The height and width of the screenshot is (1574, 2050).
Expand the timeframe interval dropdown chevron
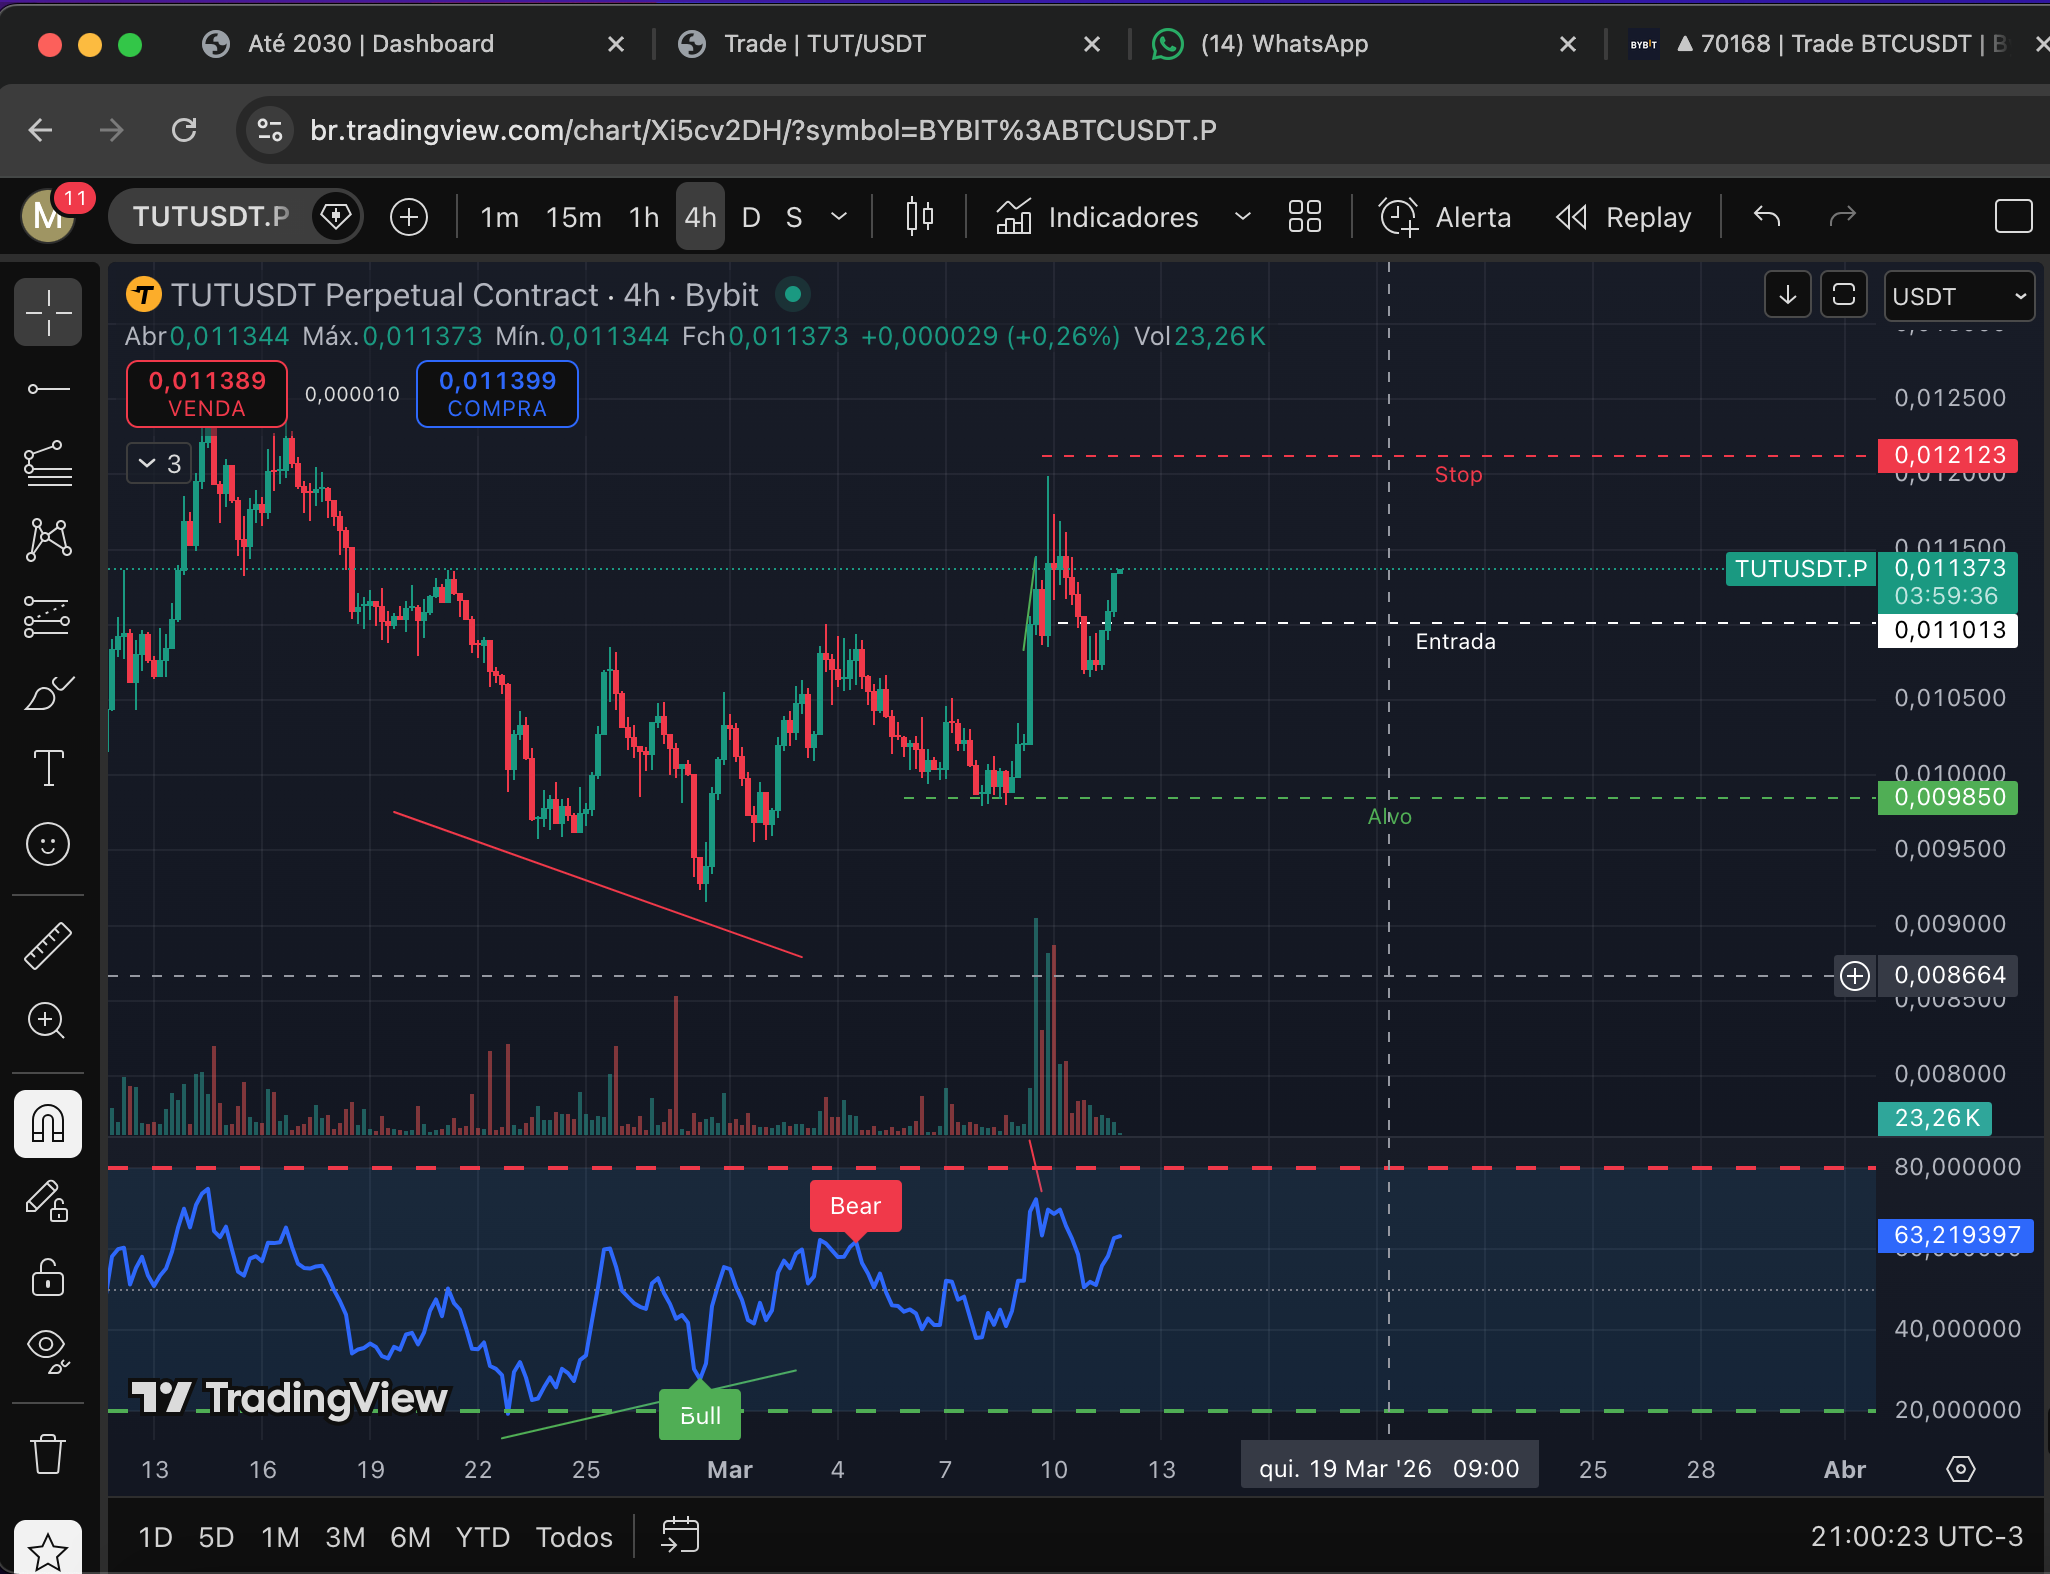839,217
